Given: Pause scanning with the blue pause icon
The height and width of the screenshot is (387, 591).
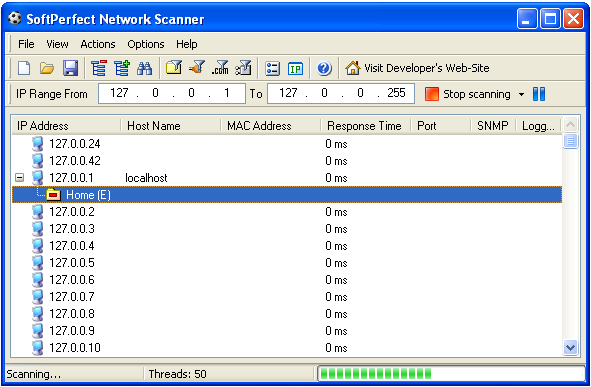Looking at the screenshot, I should pos(539,94).
